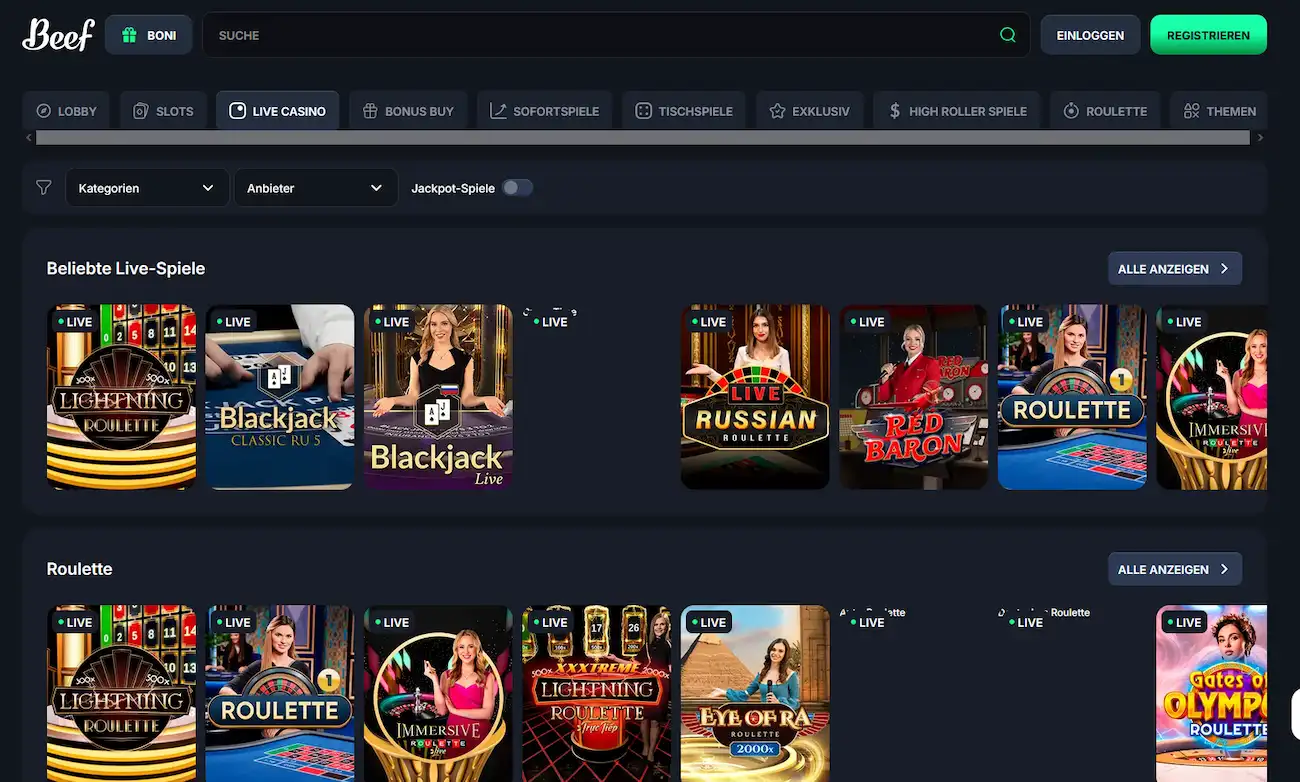Screen dimensions: 1300x782
Task: Click the left arrow of tab scrollbar
Action: pyautogui.click(x=29, y=138)
